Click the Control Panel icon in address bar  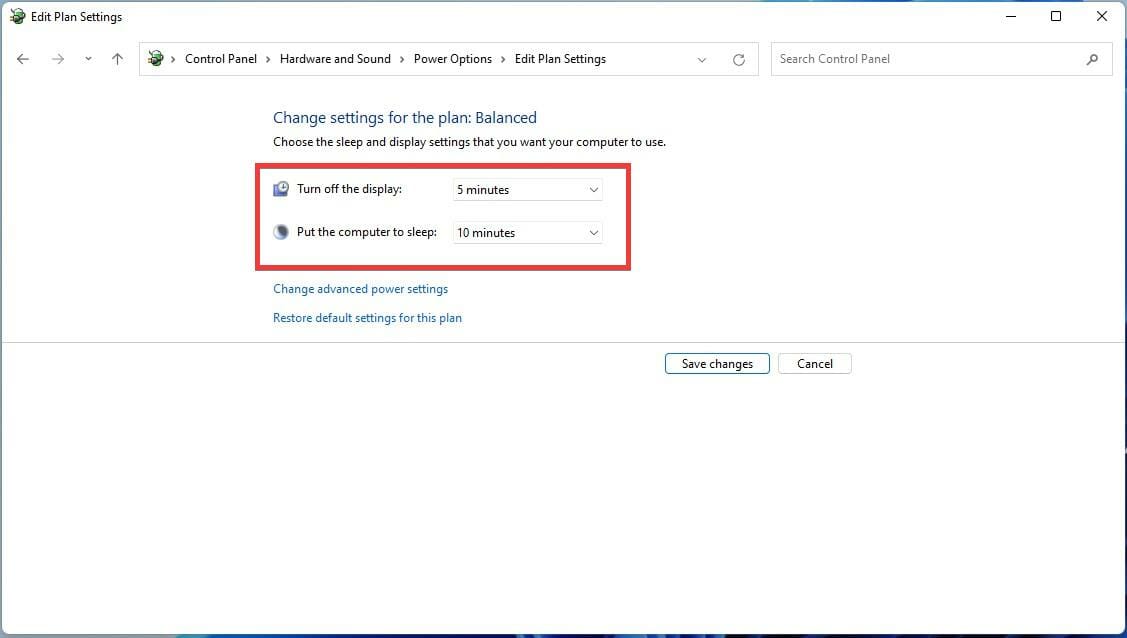[x=156, y=59]
